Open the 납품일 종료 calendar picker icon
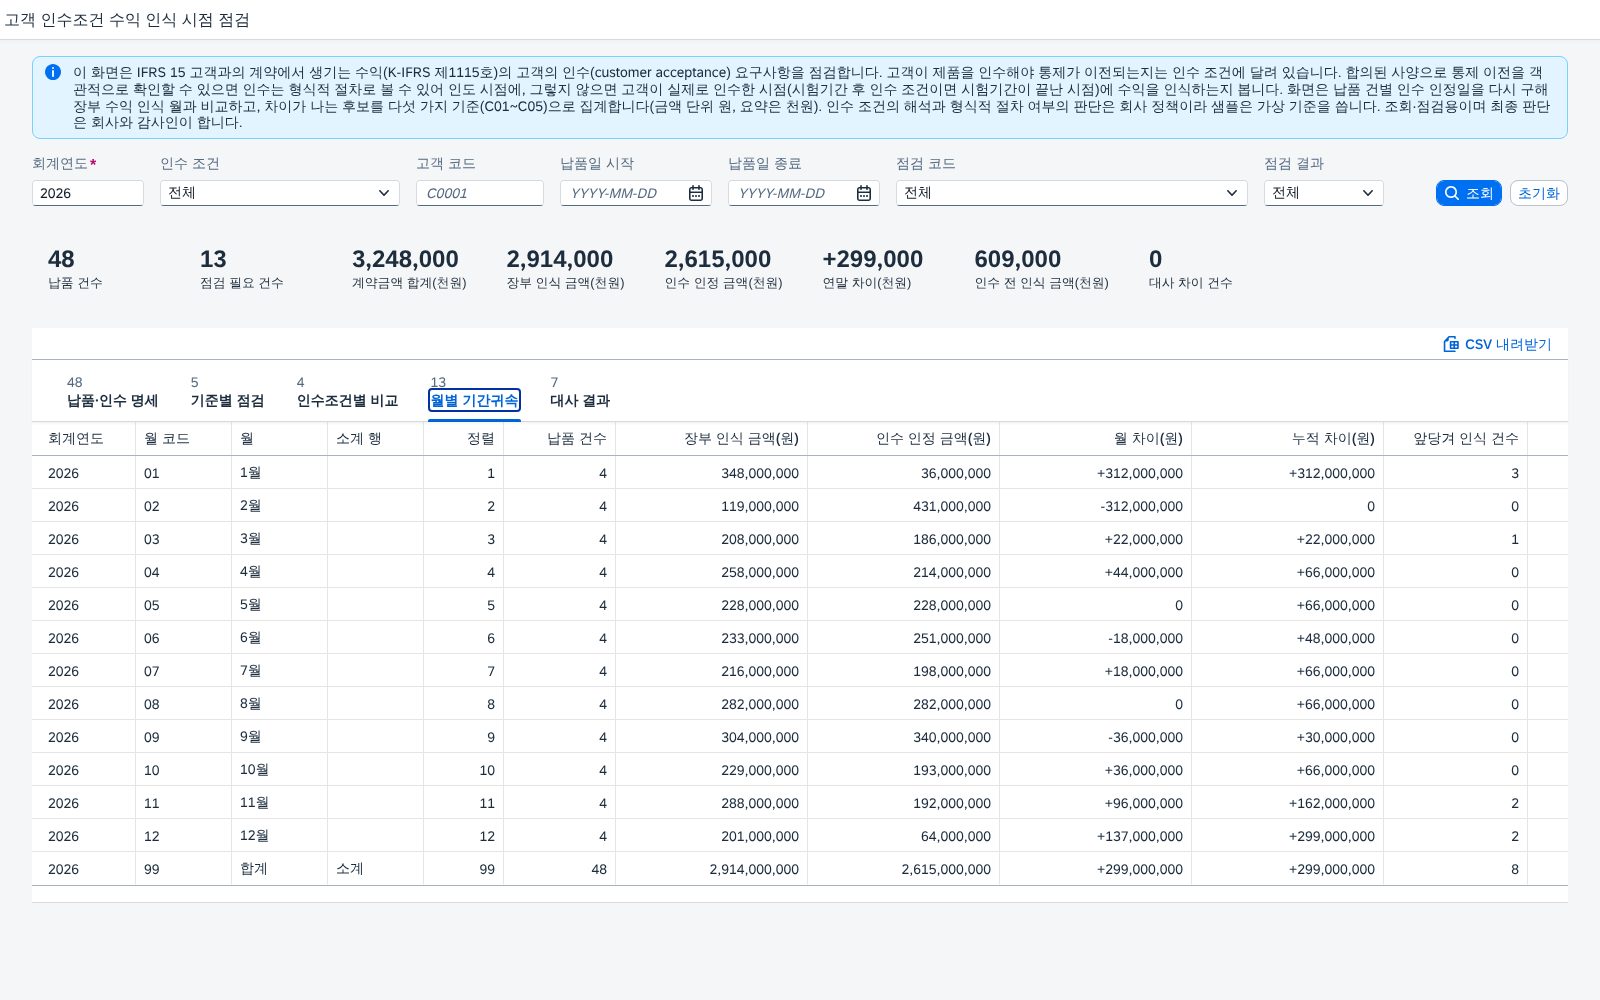The height and width of the screenshot is (1000, 1600). (864, 193)
